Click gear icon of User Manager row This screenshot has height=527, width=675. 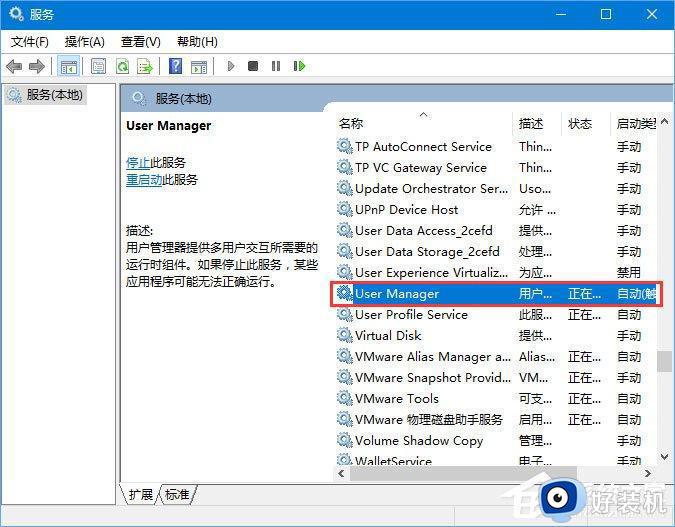click(344, 293)
